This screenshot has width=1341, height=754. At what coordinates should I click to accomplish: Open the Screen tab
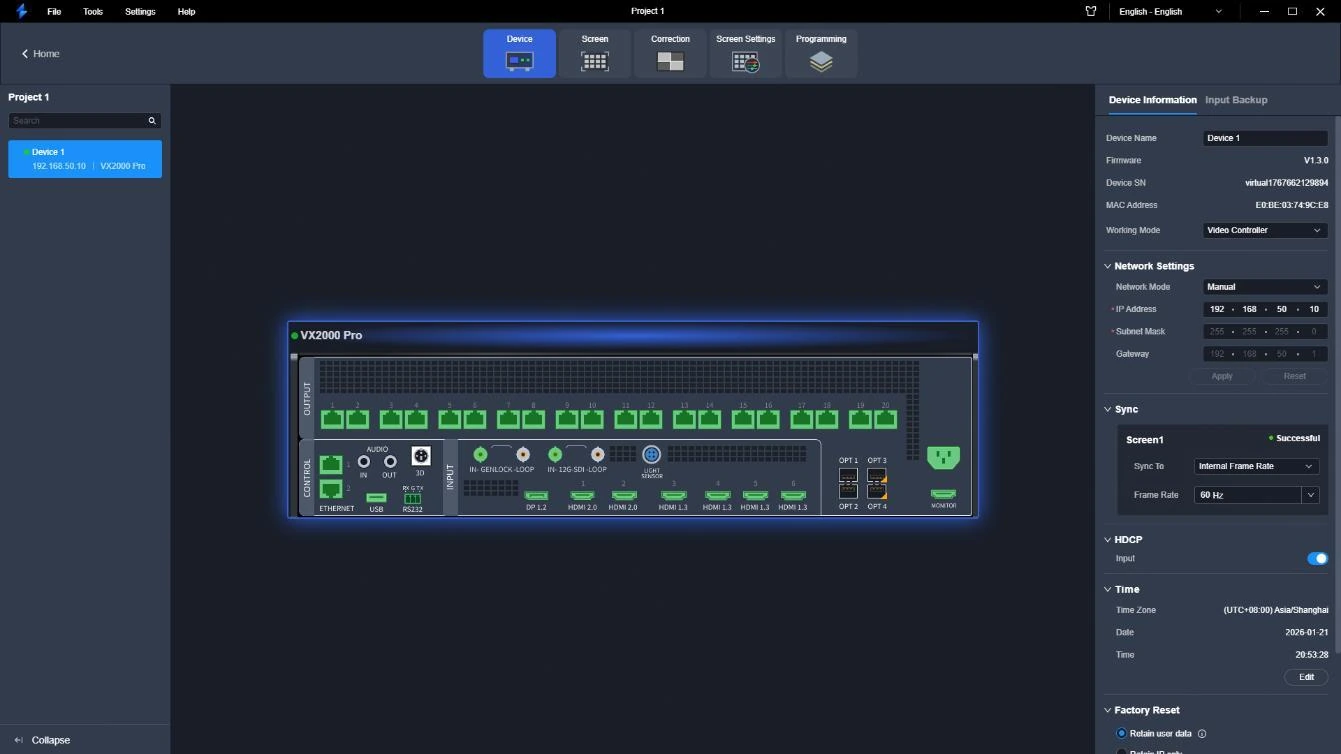tap(595, 53)
